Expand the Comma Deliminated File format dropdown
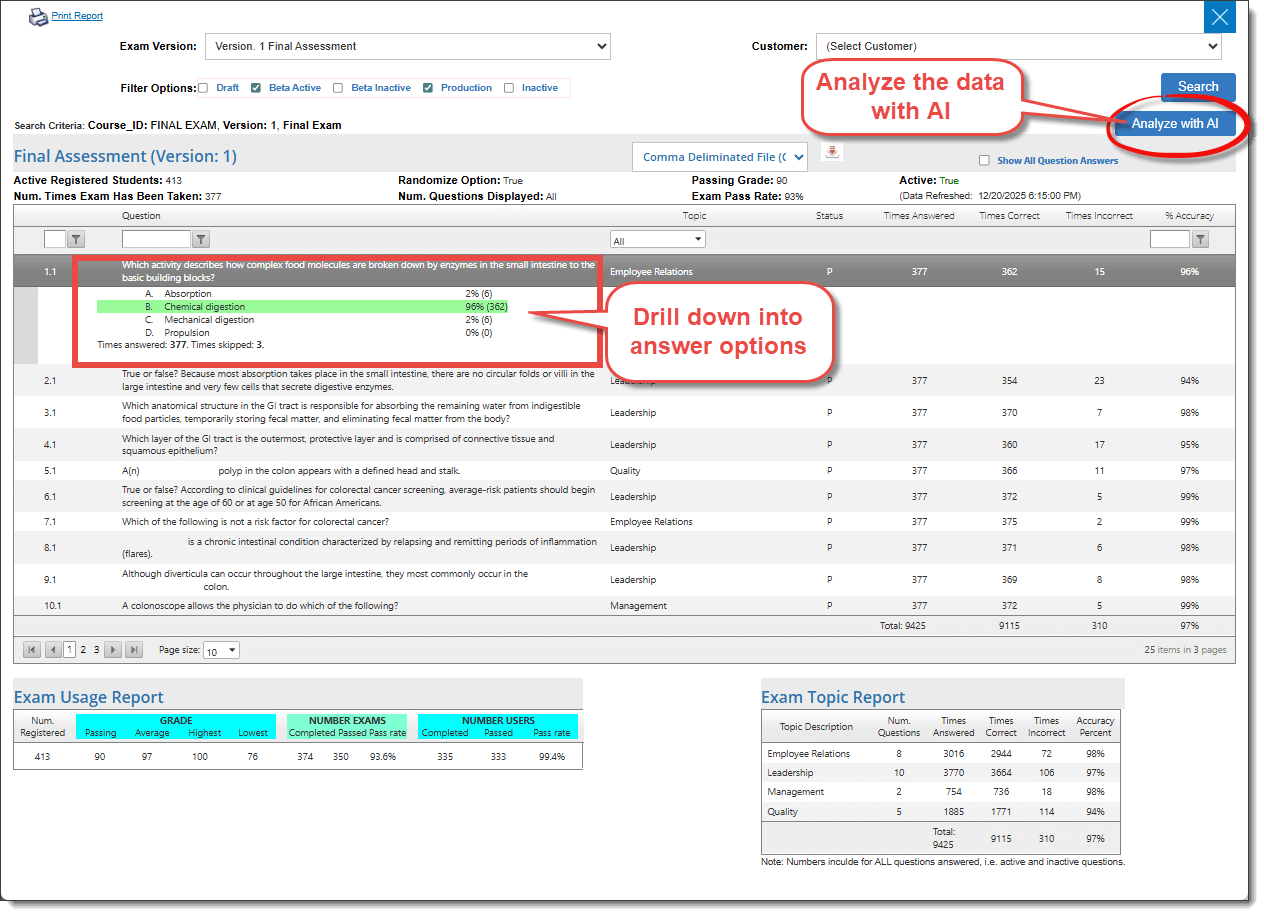 tap(719, 157)
